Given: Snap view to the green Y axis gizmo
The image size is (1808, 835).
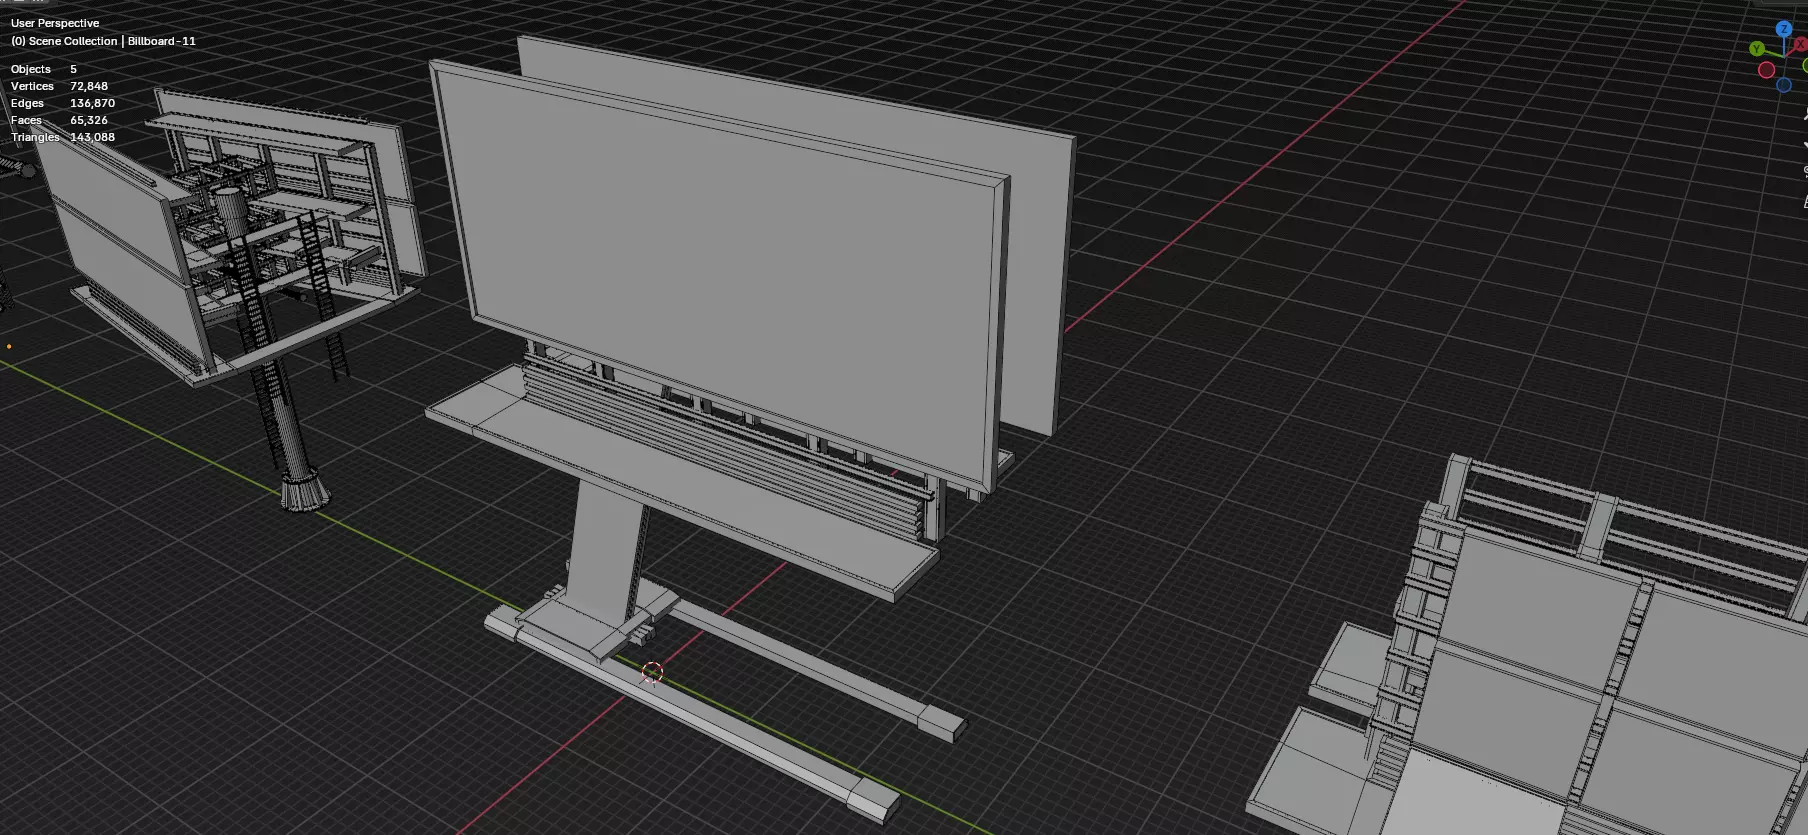Looking at the screenshot, I should (x=1757, y=48).
